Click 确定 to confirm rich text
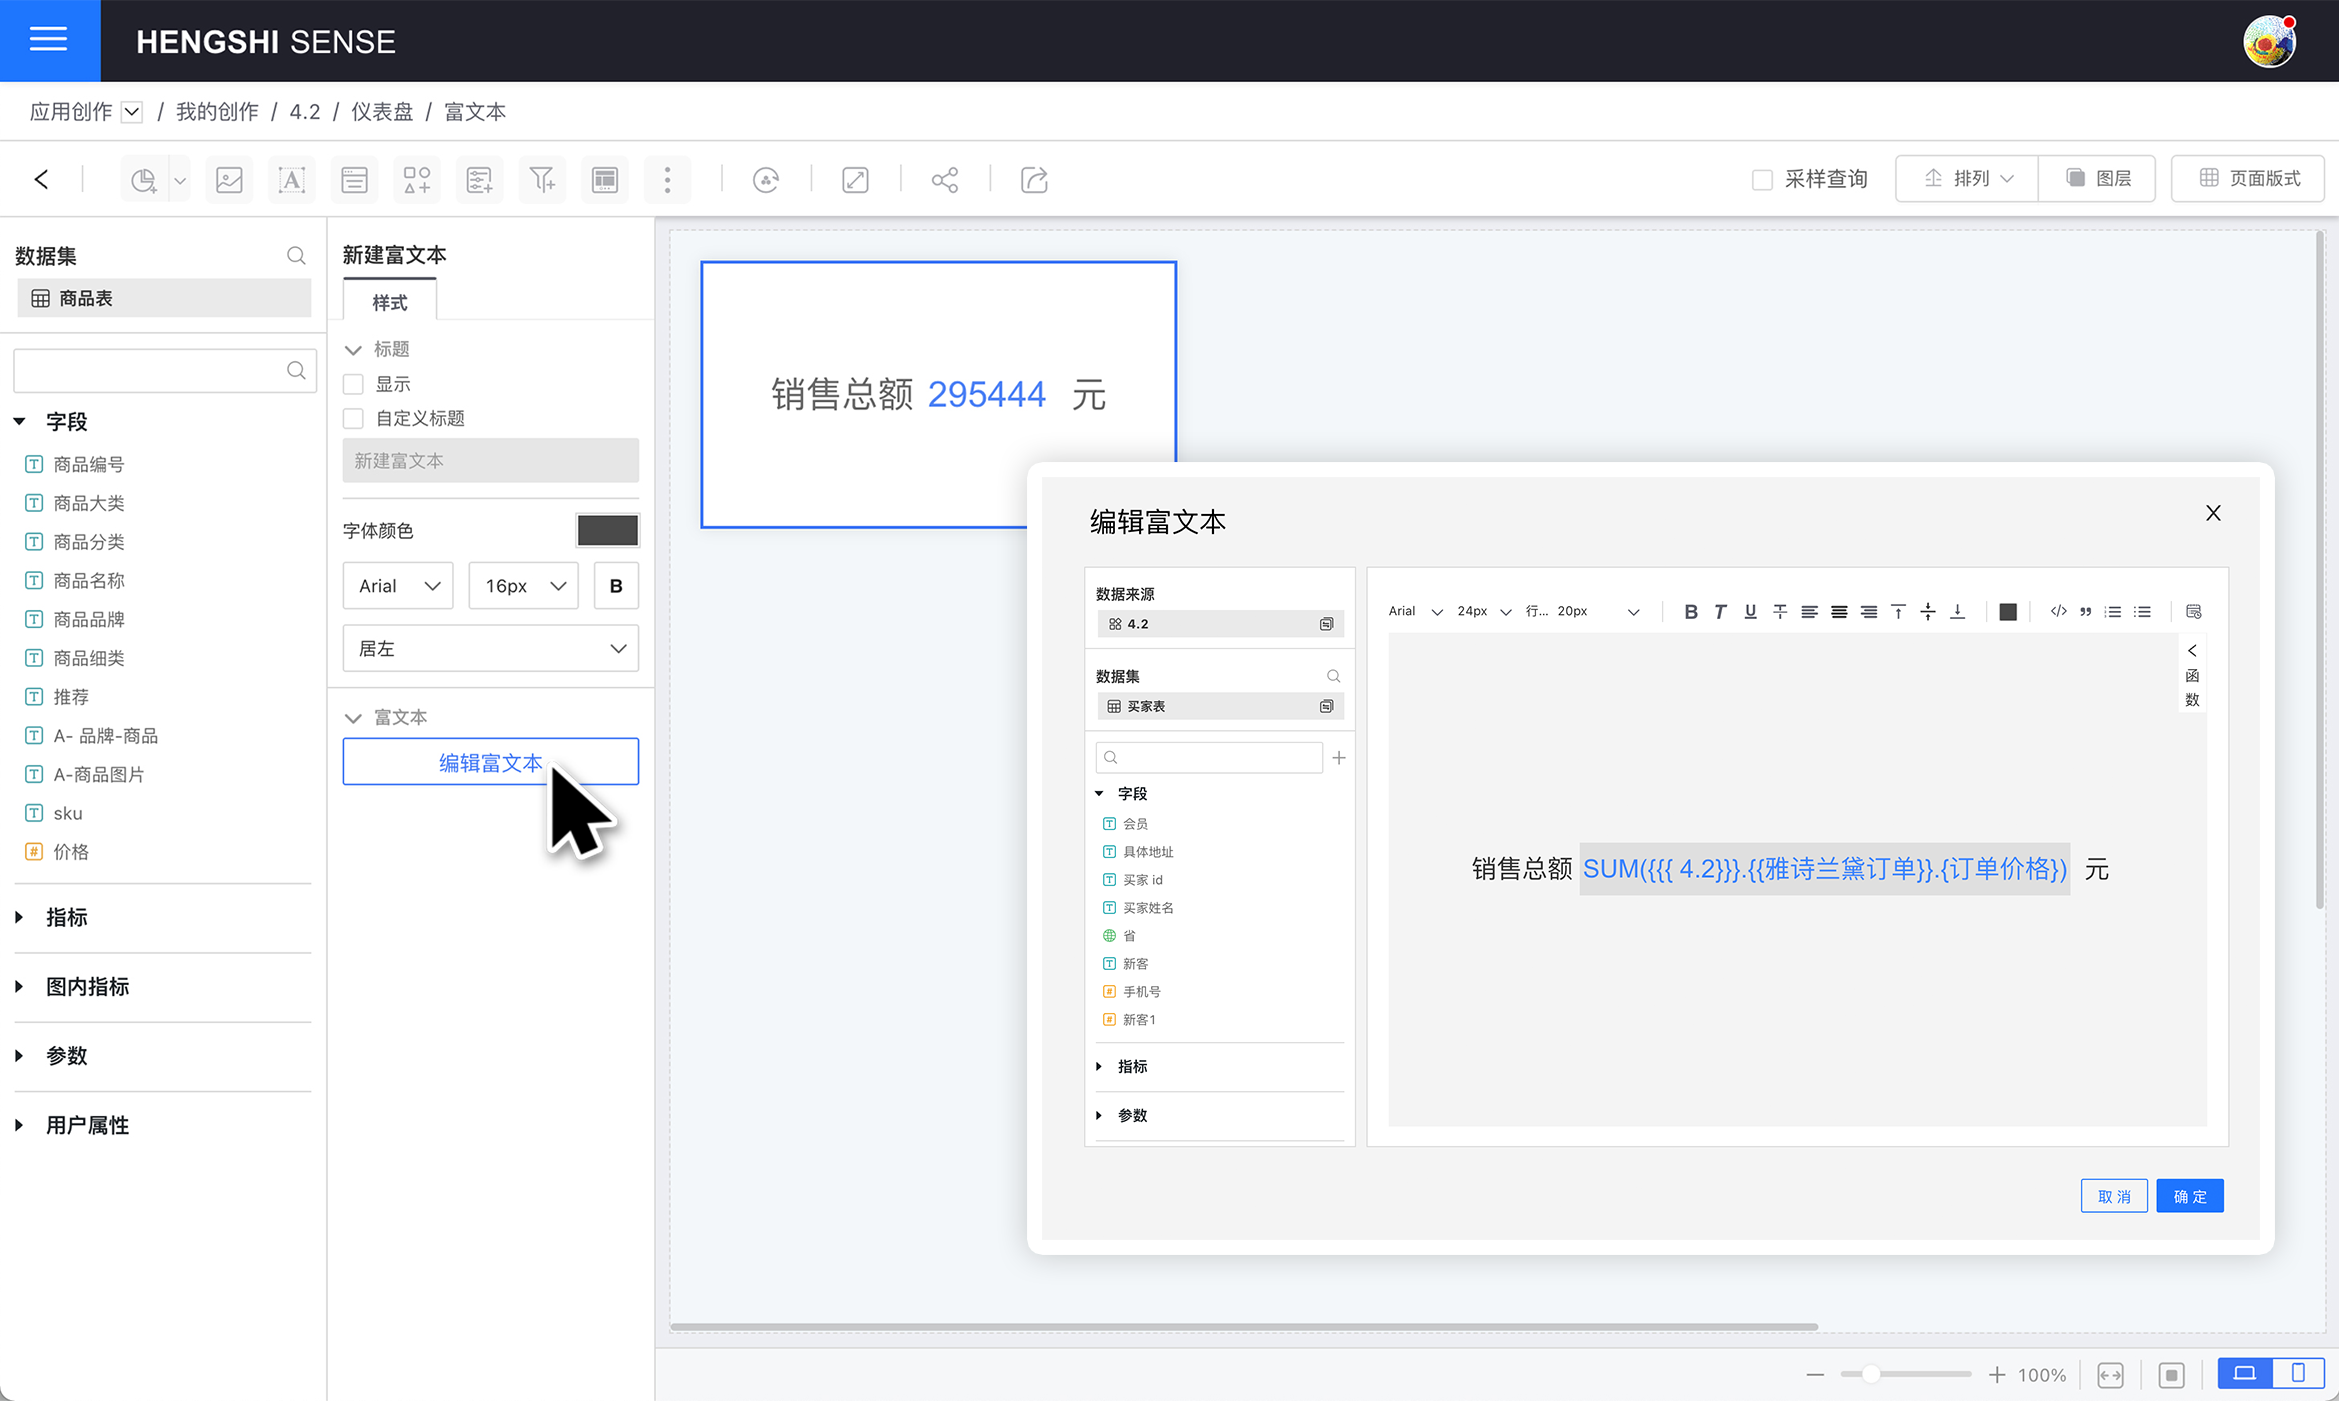The width and height of the screenshot is (2339, 1401). coord(2190,1196)
